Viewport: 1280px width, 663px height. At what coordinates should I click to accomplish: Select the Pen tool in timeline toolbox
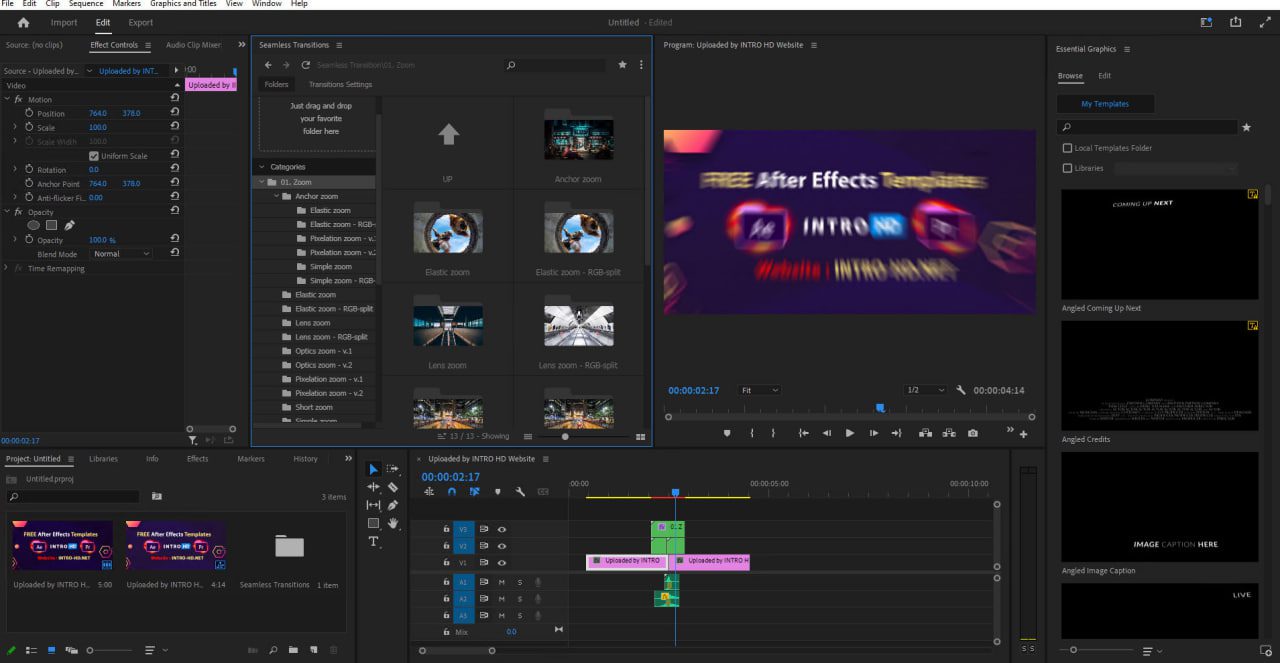click(393, 505)
